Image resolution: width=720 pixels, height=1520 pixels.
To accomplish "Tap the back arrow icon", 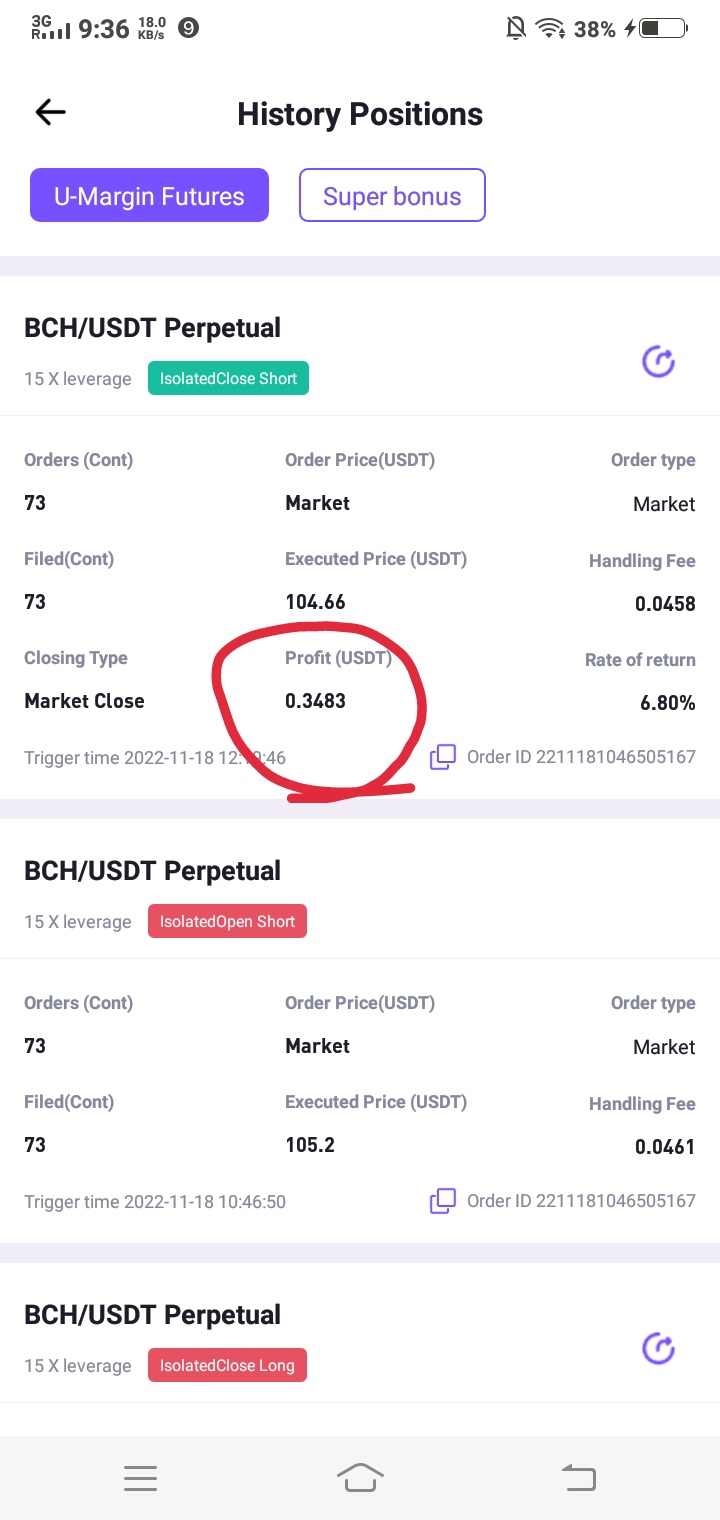I will click(50, 113).
